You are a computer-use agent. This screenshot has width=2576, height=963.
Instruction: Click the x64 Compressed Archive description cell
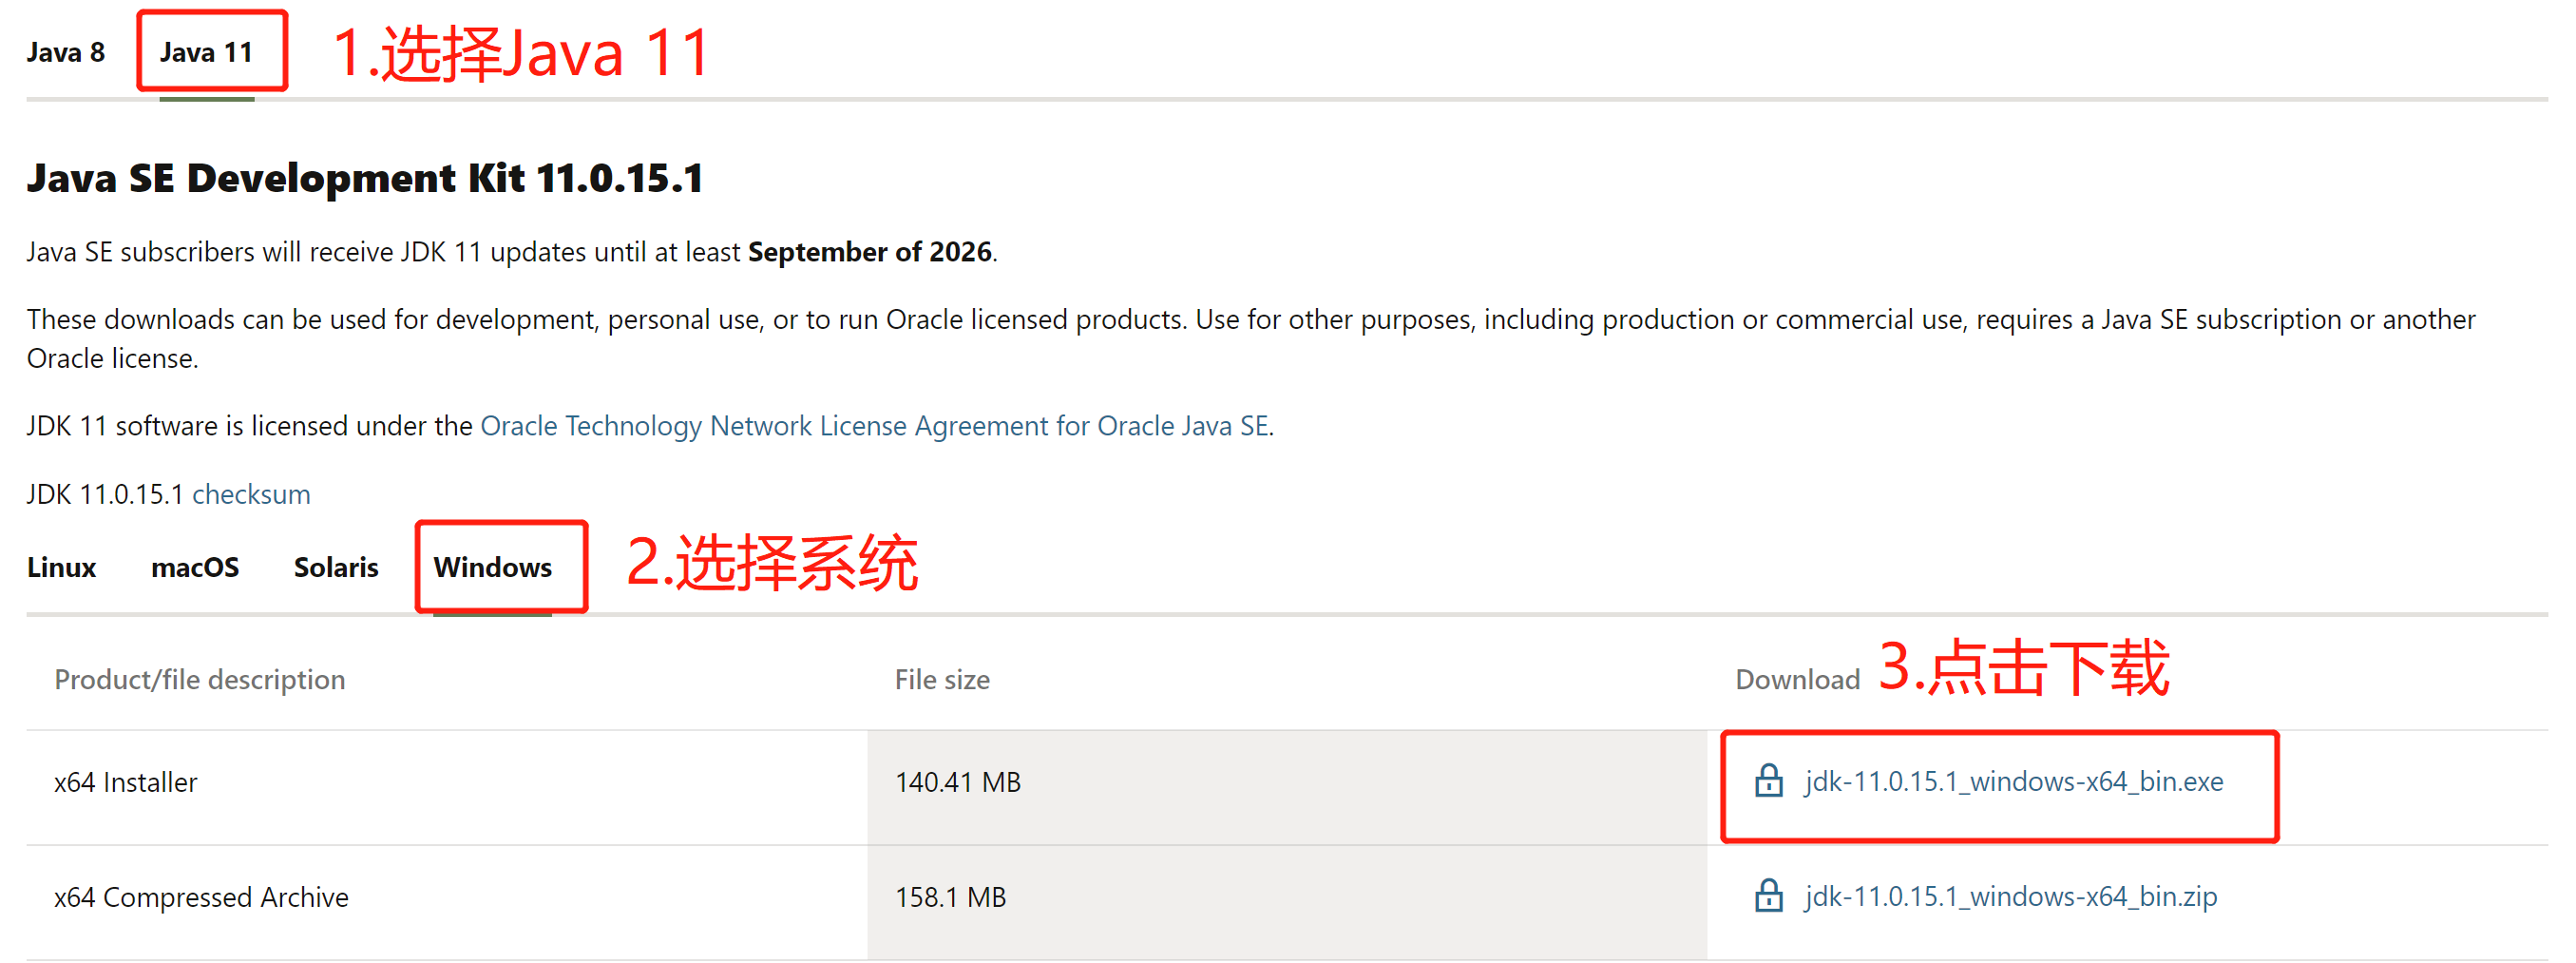(x=201, y=897)
